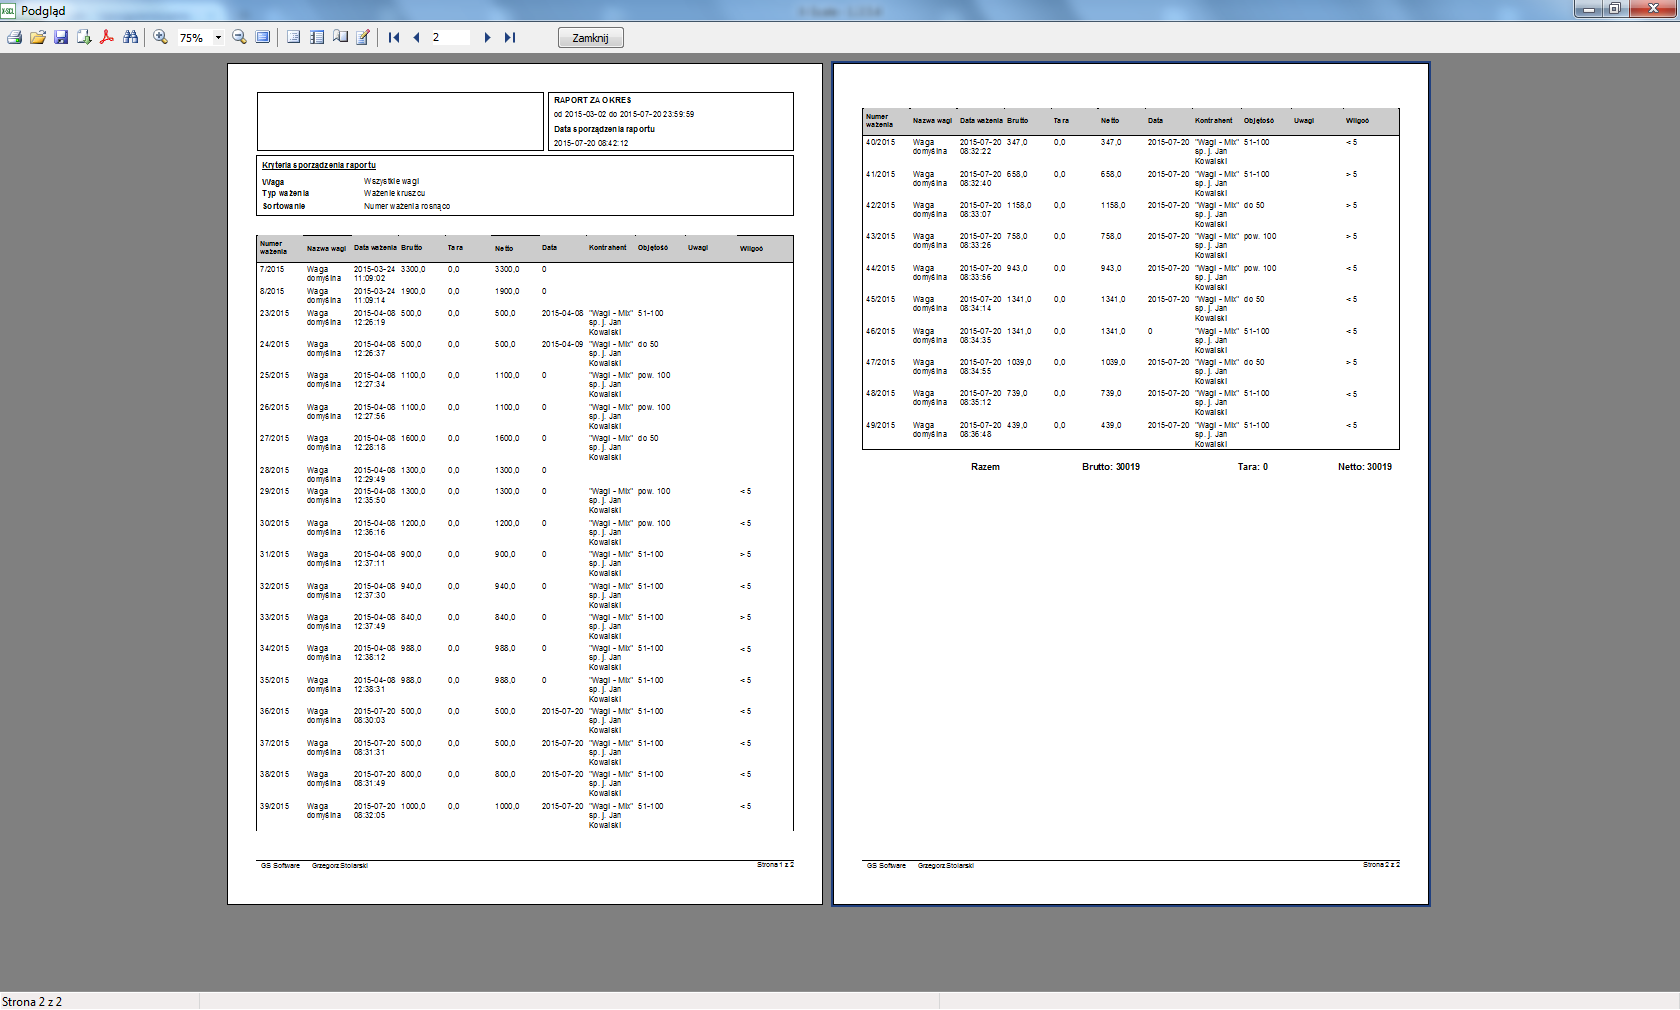Click the page number input field

click(x=449, y=37)
